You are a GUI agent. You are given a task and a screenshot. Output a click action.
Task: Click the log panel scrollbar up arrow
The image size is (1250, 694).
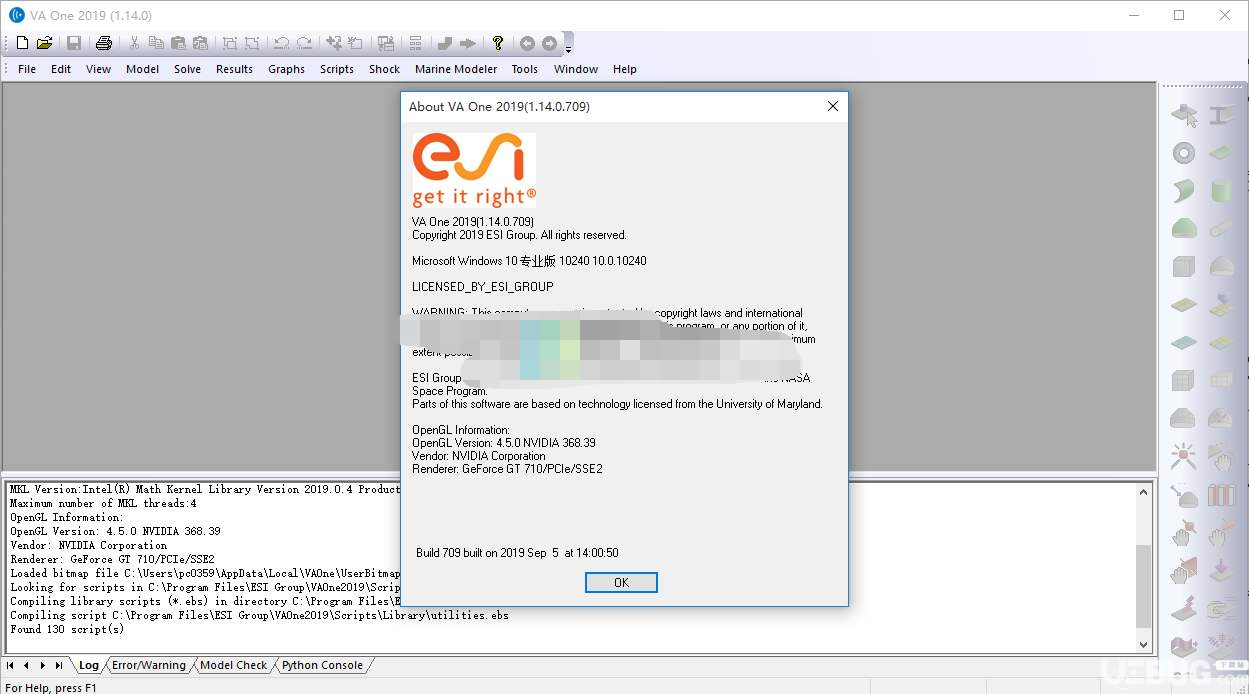coord(1145,491)
